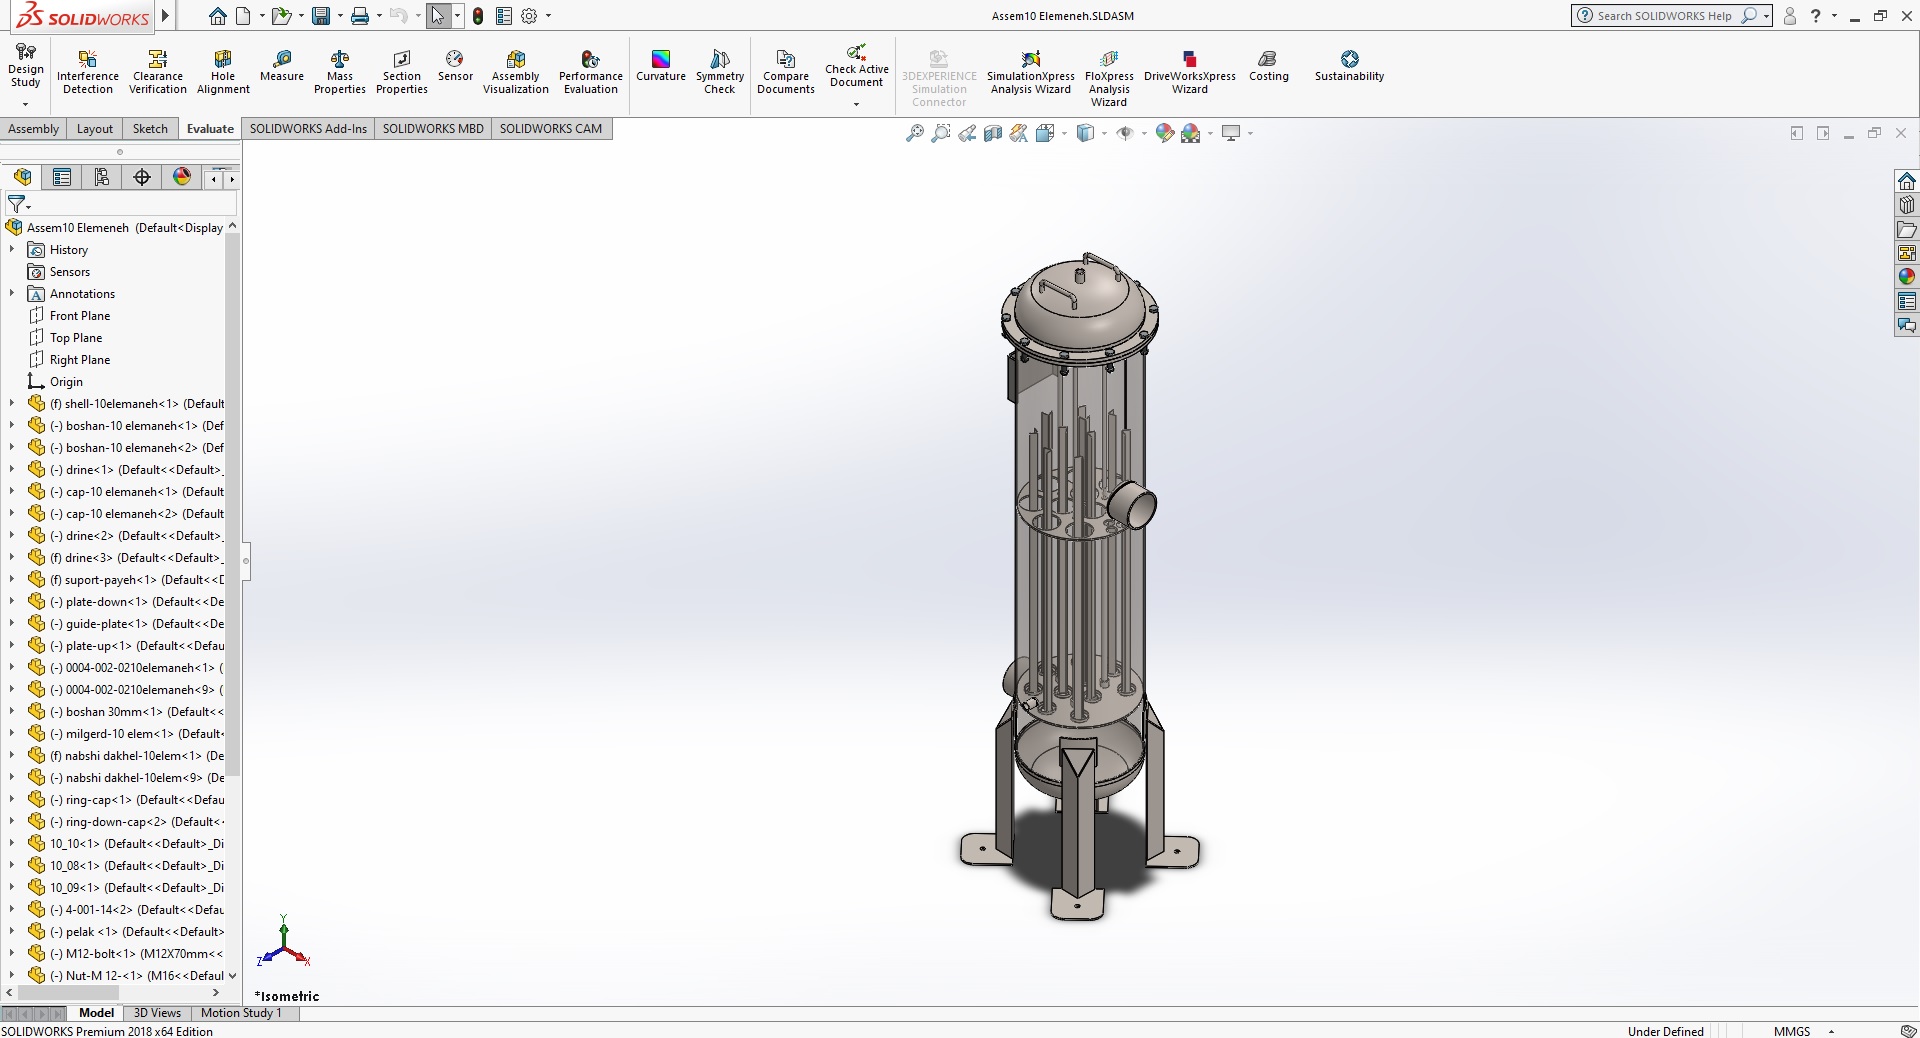
Task: Open Sustainability analysis
Action: (x=1350, y=66)
